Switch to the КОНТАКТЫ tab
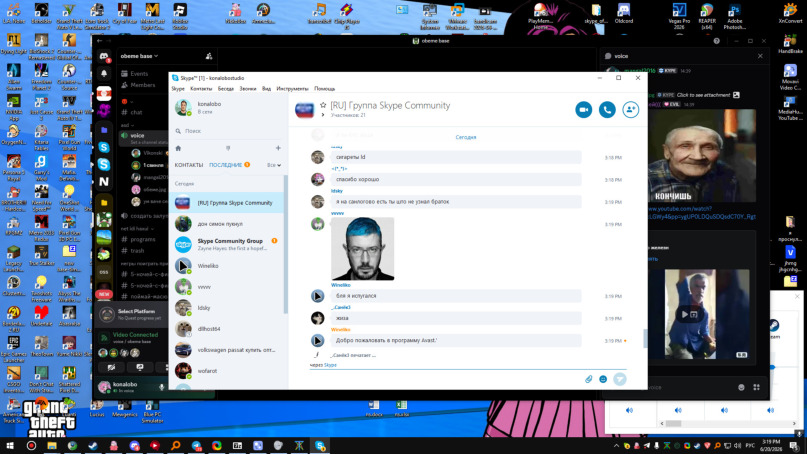 [x=188, y=165]
